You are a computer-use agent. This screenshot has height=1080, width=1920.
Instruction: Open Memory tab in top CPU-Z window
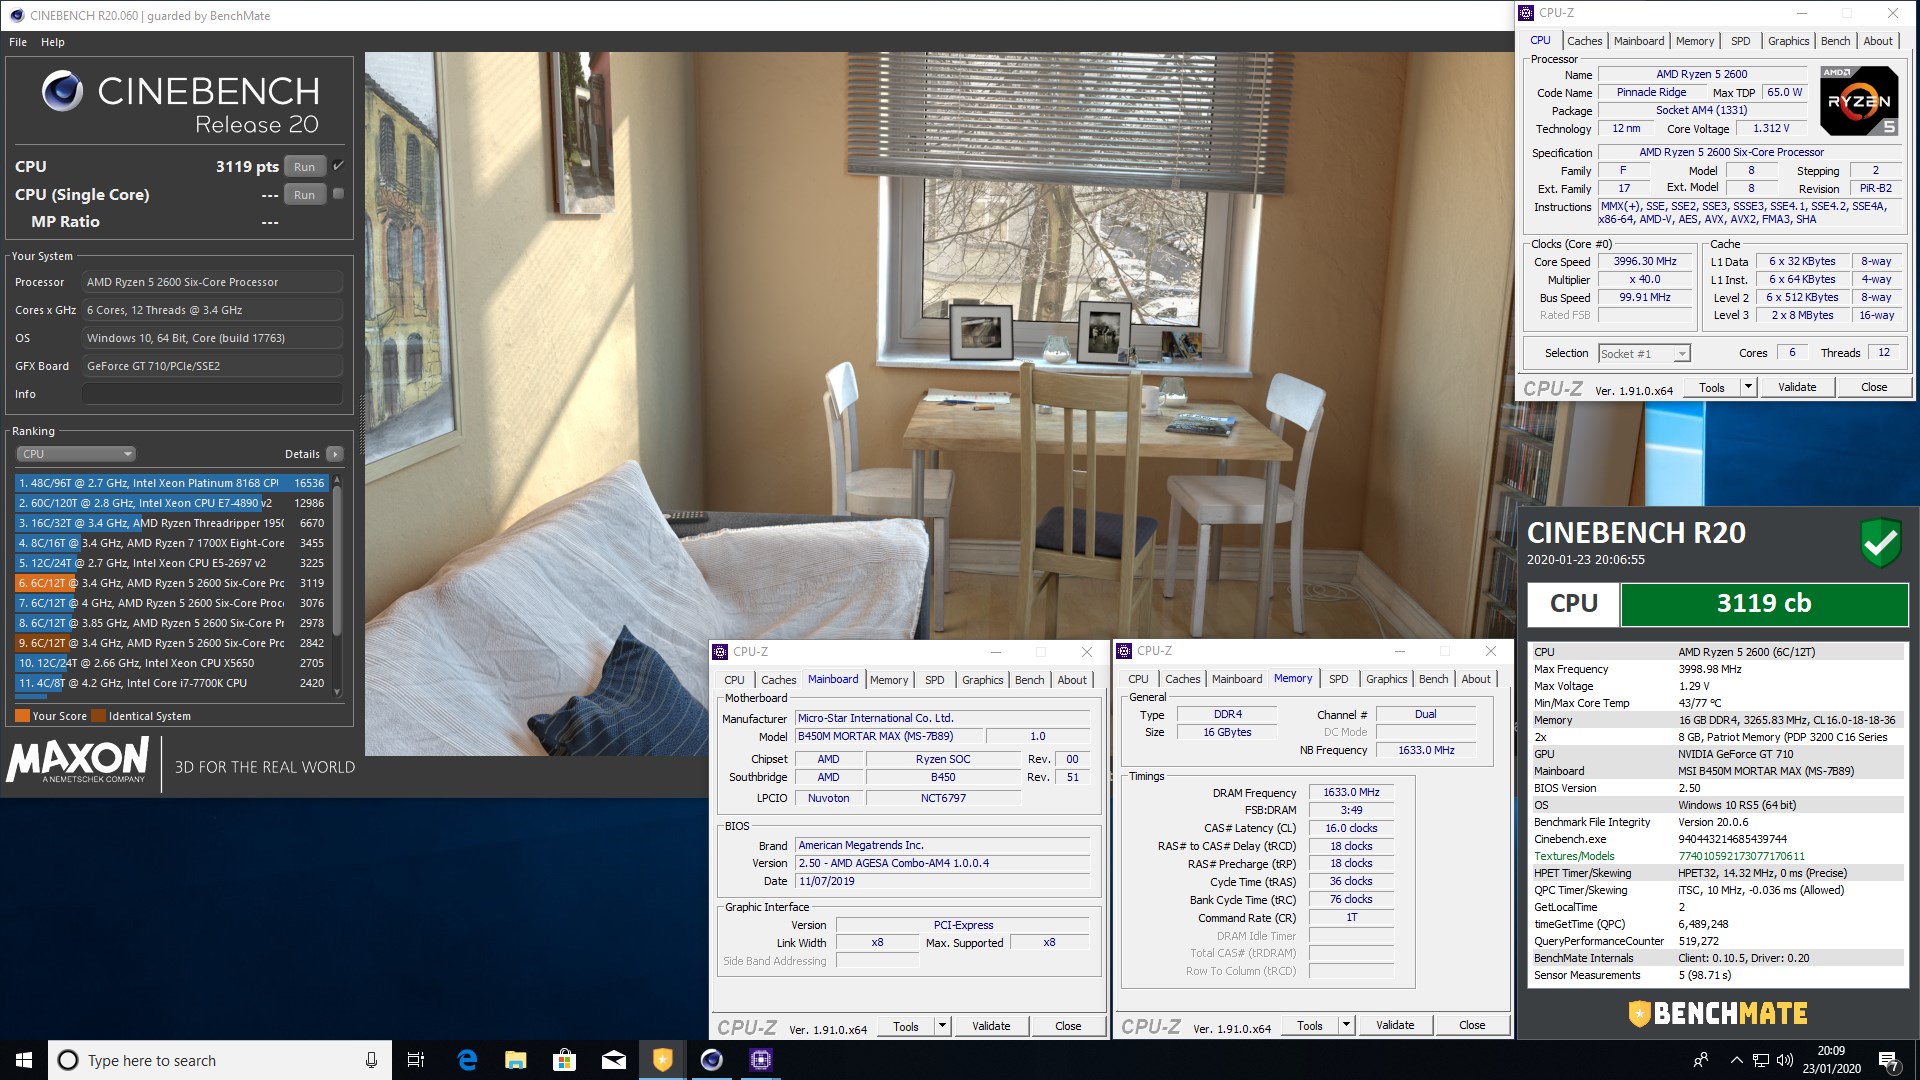click(1695, 41)
